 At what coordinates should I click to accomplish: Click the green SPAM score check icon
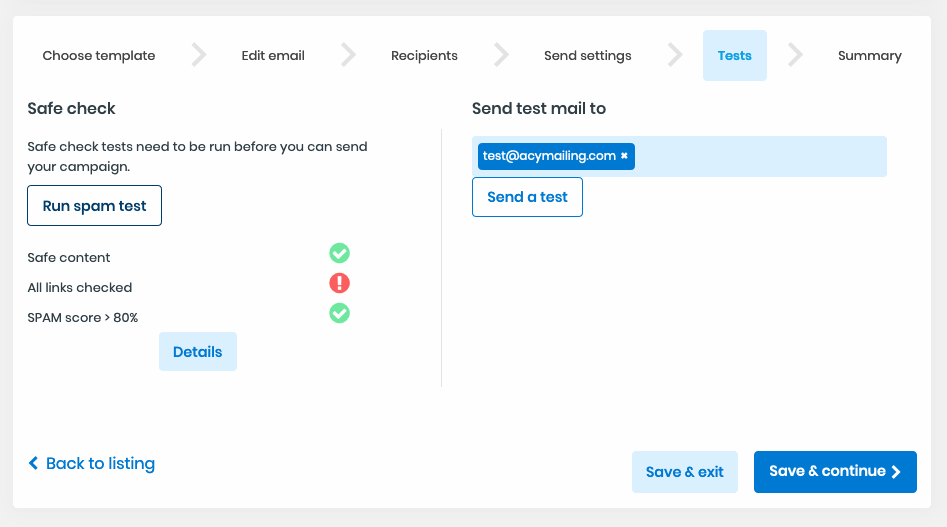(340, 314)
